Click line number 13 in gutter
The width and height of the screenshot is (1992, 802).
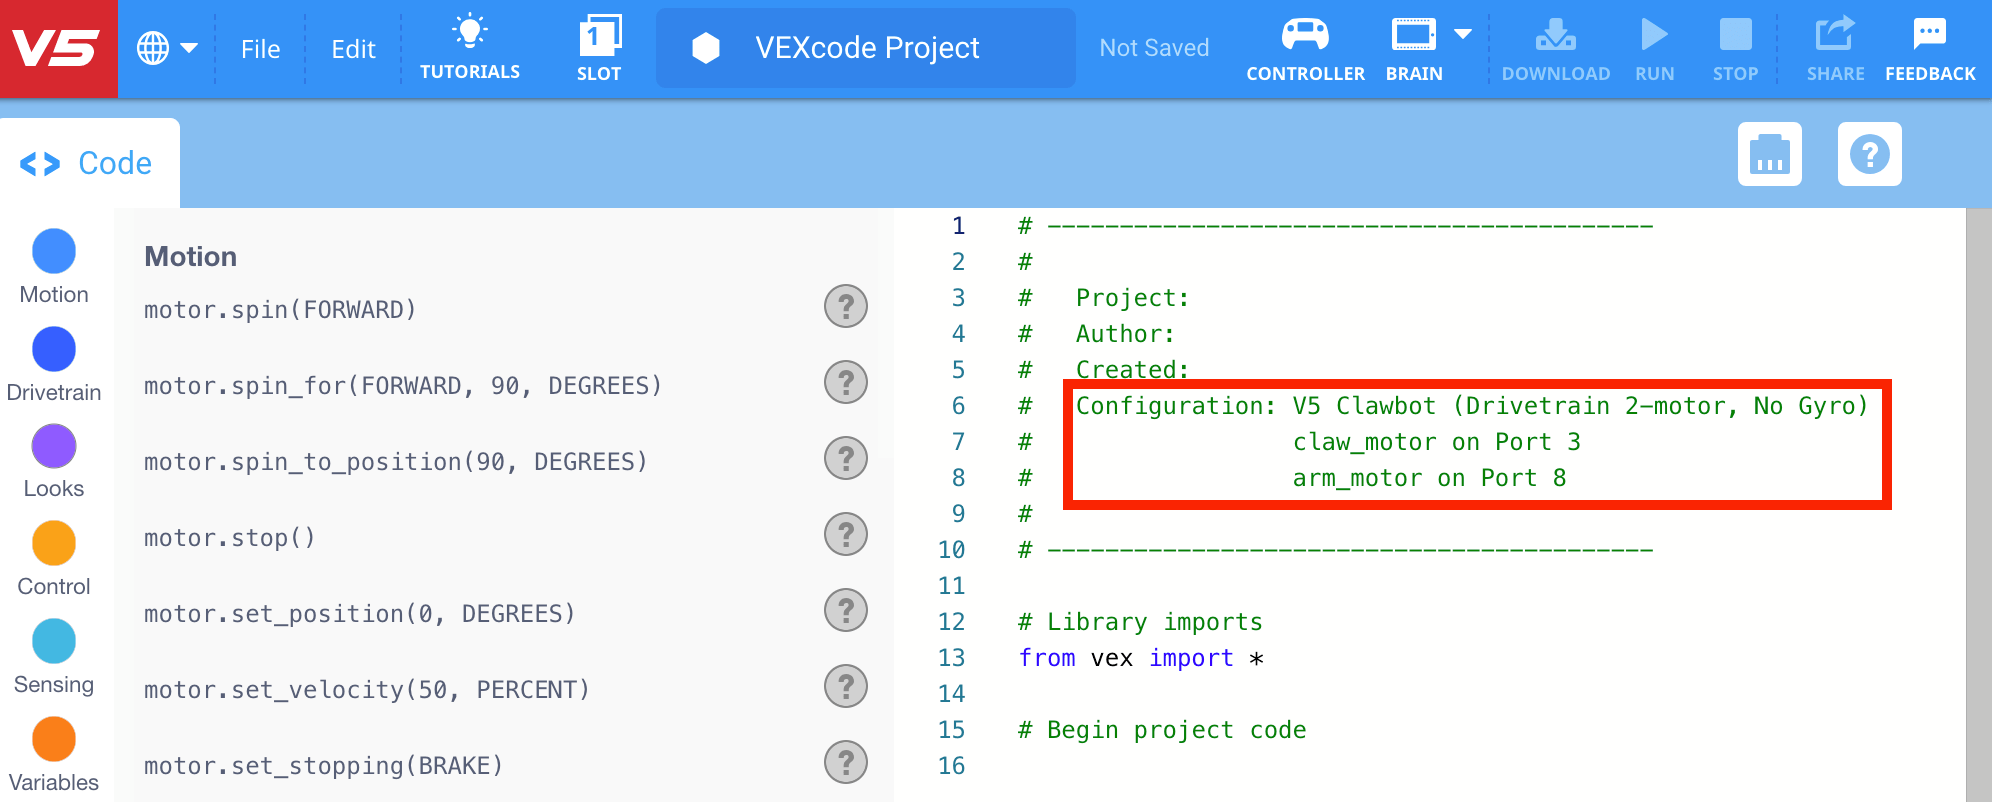point(952,658)
